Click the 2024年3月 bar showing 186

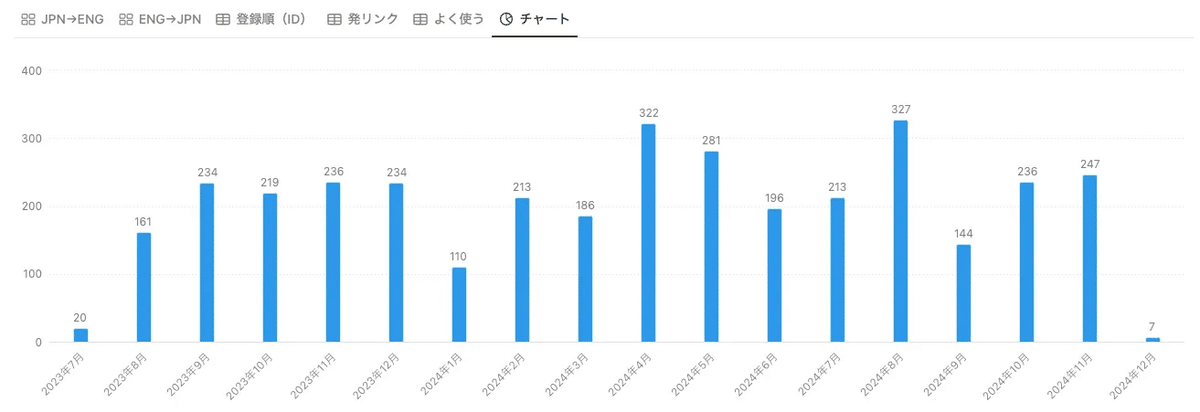585,279
